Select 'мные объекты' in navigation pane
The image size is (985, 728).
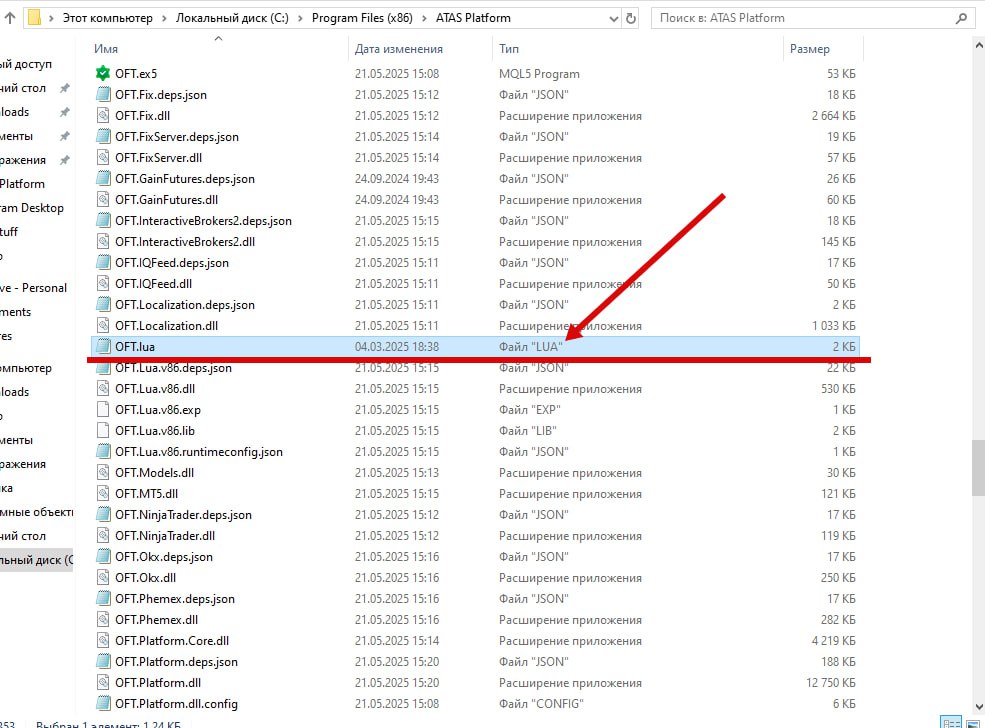pos(36,512)
